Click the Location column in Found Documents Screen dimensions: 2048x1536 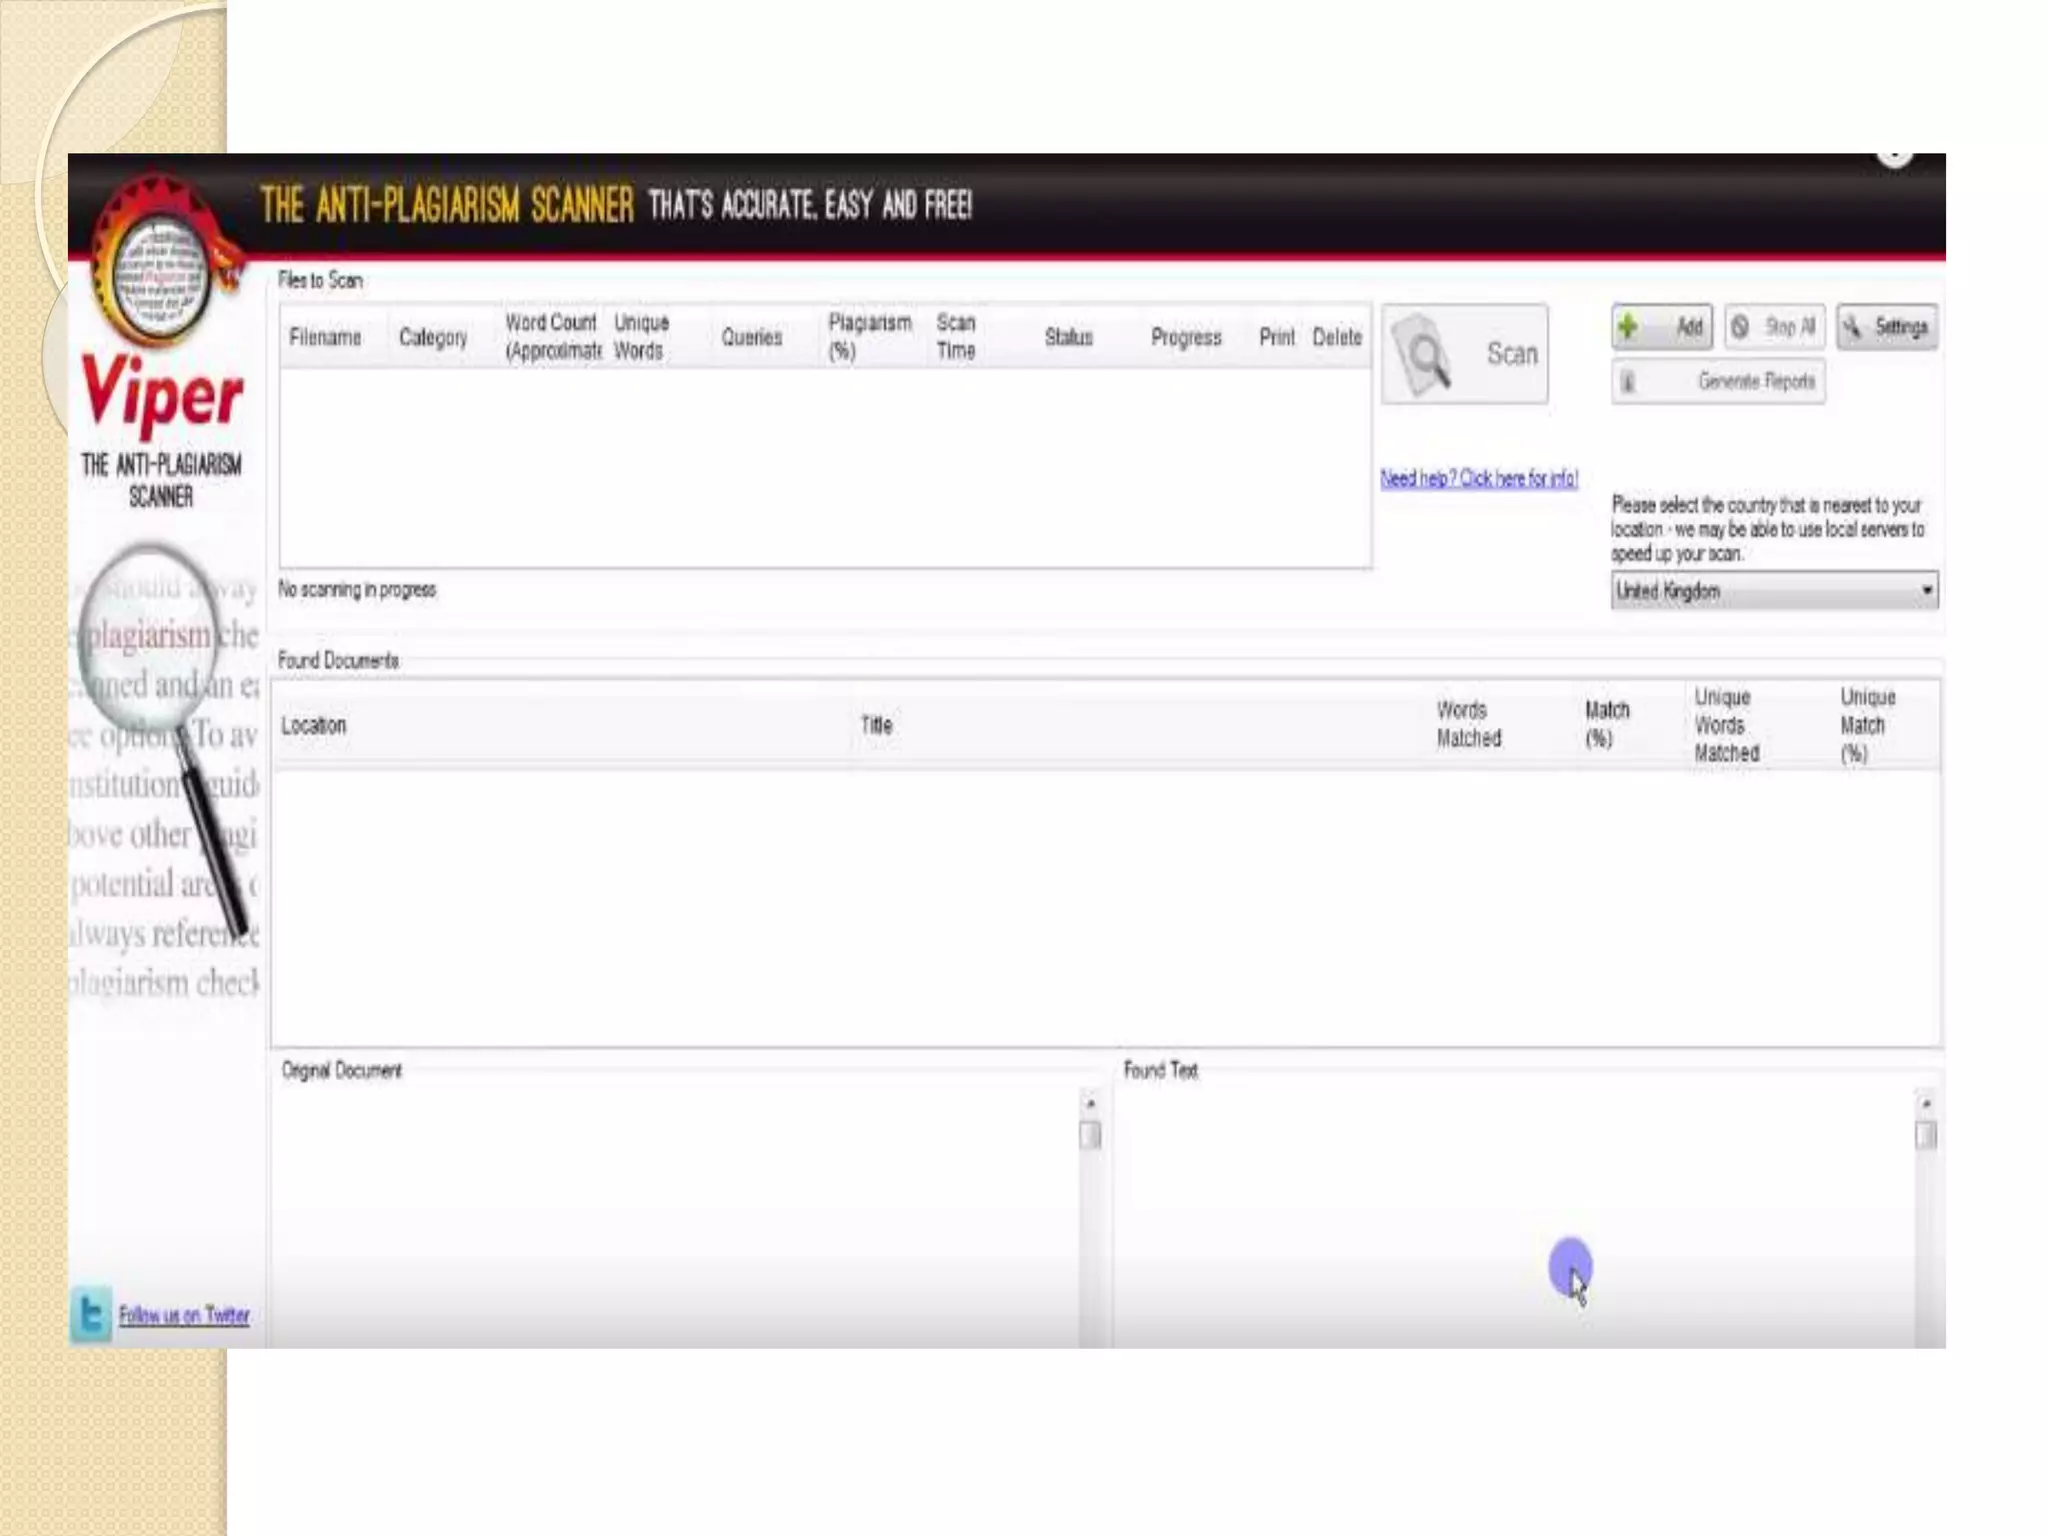click(x=314, y=725)
